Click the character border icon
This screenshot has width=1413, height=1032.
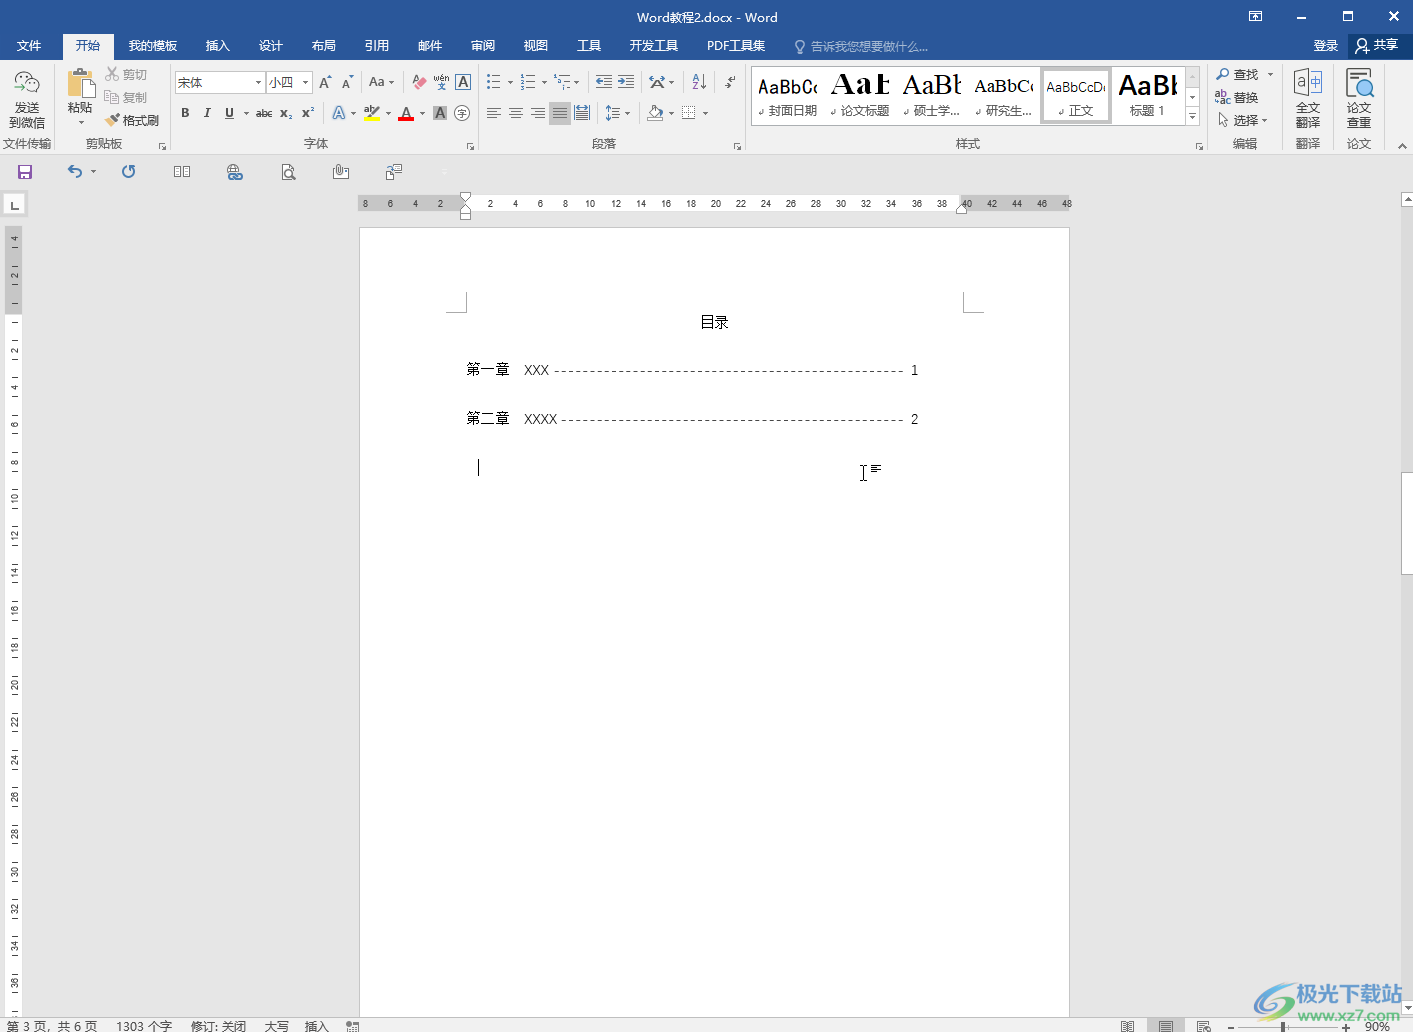463,82
